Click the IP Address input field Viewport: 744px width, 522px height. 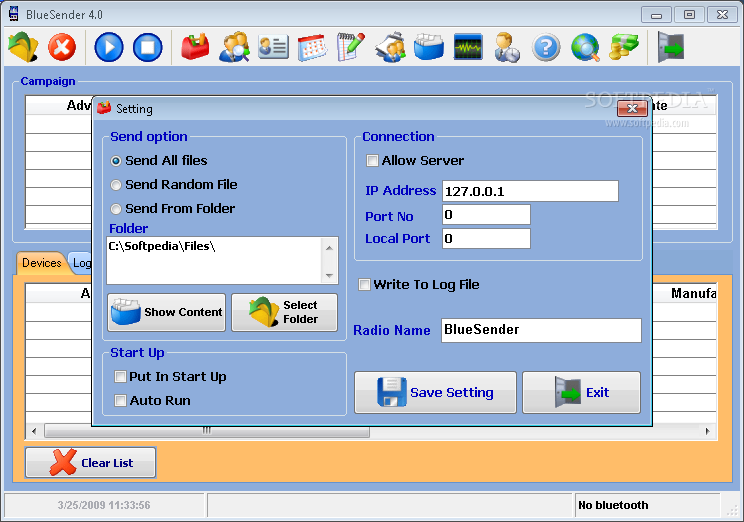[530, 191]
